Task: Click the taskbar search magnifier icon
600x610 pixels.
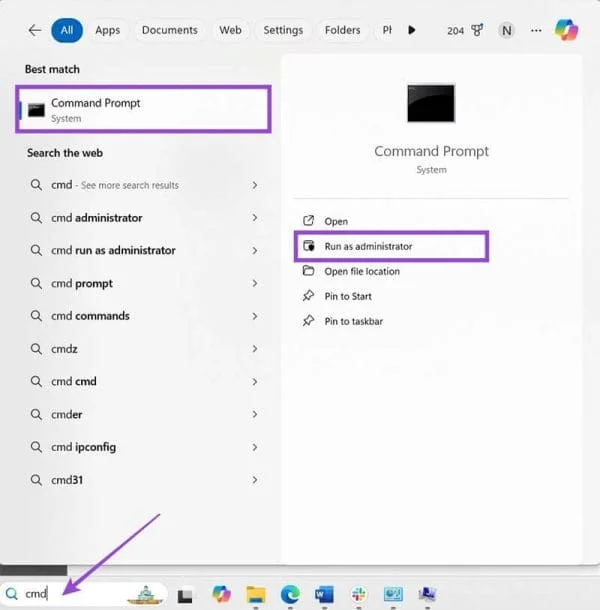Action: click(12, 594)
